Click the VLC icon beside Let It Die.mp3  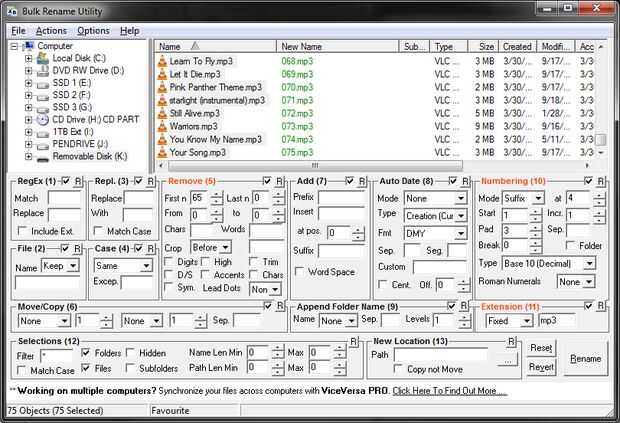[162, 74]
